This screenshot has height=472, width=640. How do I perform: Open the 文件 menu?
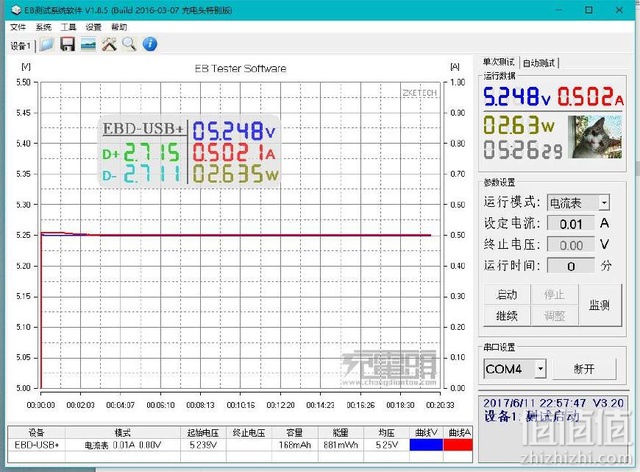coord(18,27)
